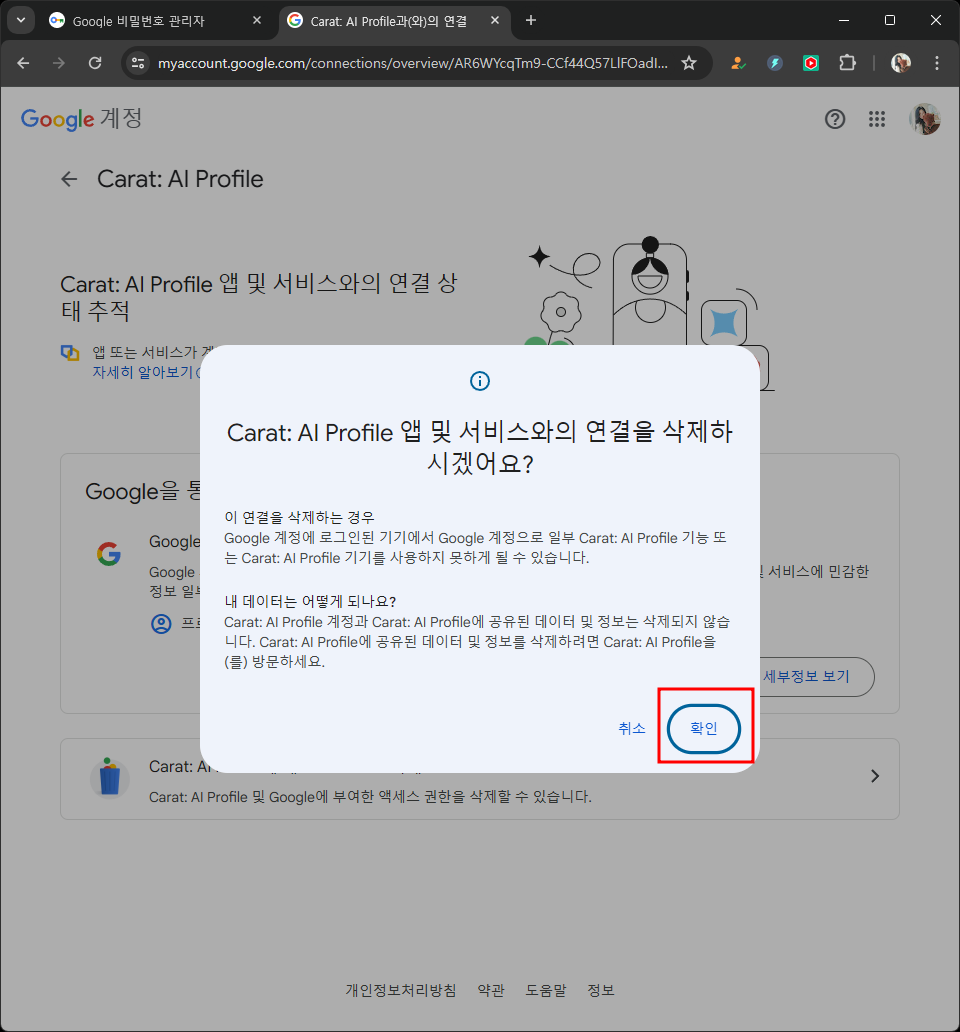The width and height of the screenshot is (960, 1032).
Task: Open the Google apps grid
Action: (876, 119)
